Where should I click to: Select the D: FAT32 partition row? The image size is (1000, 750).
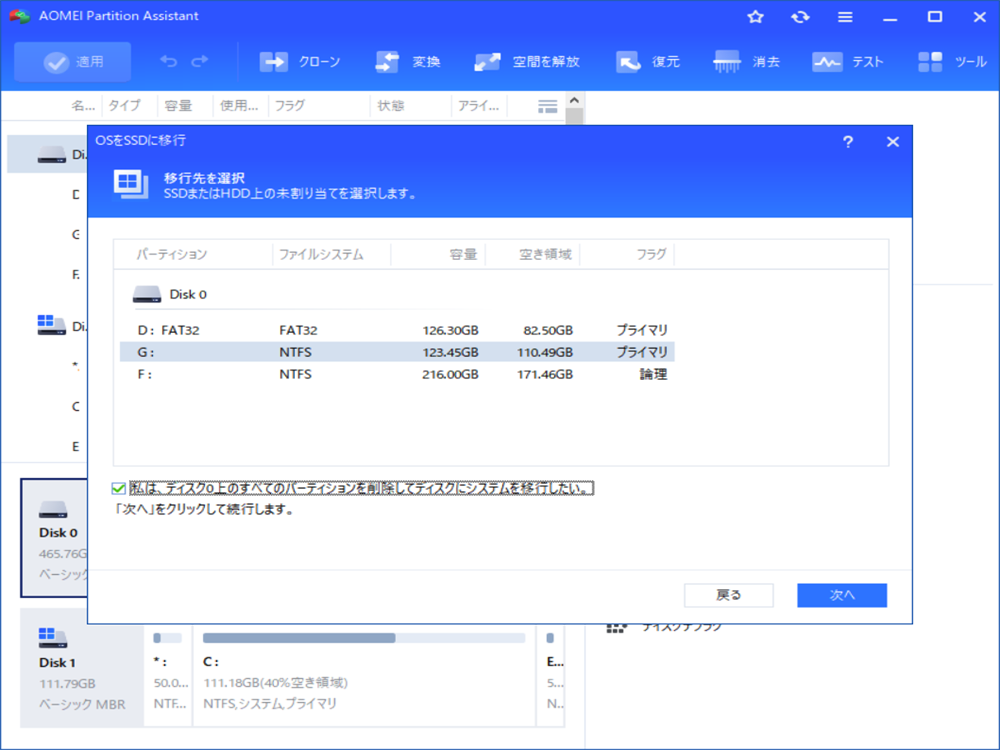pyautogui.click(x=396, y=330)
